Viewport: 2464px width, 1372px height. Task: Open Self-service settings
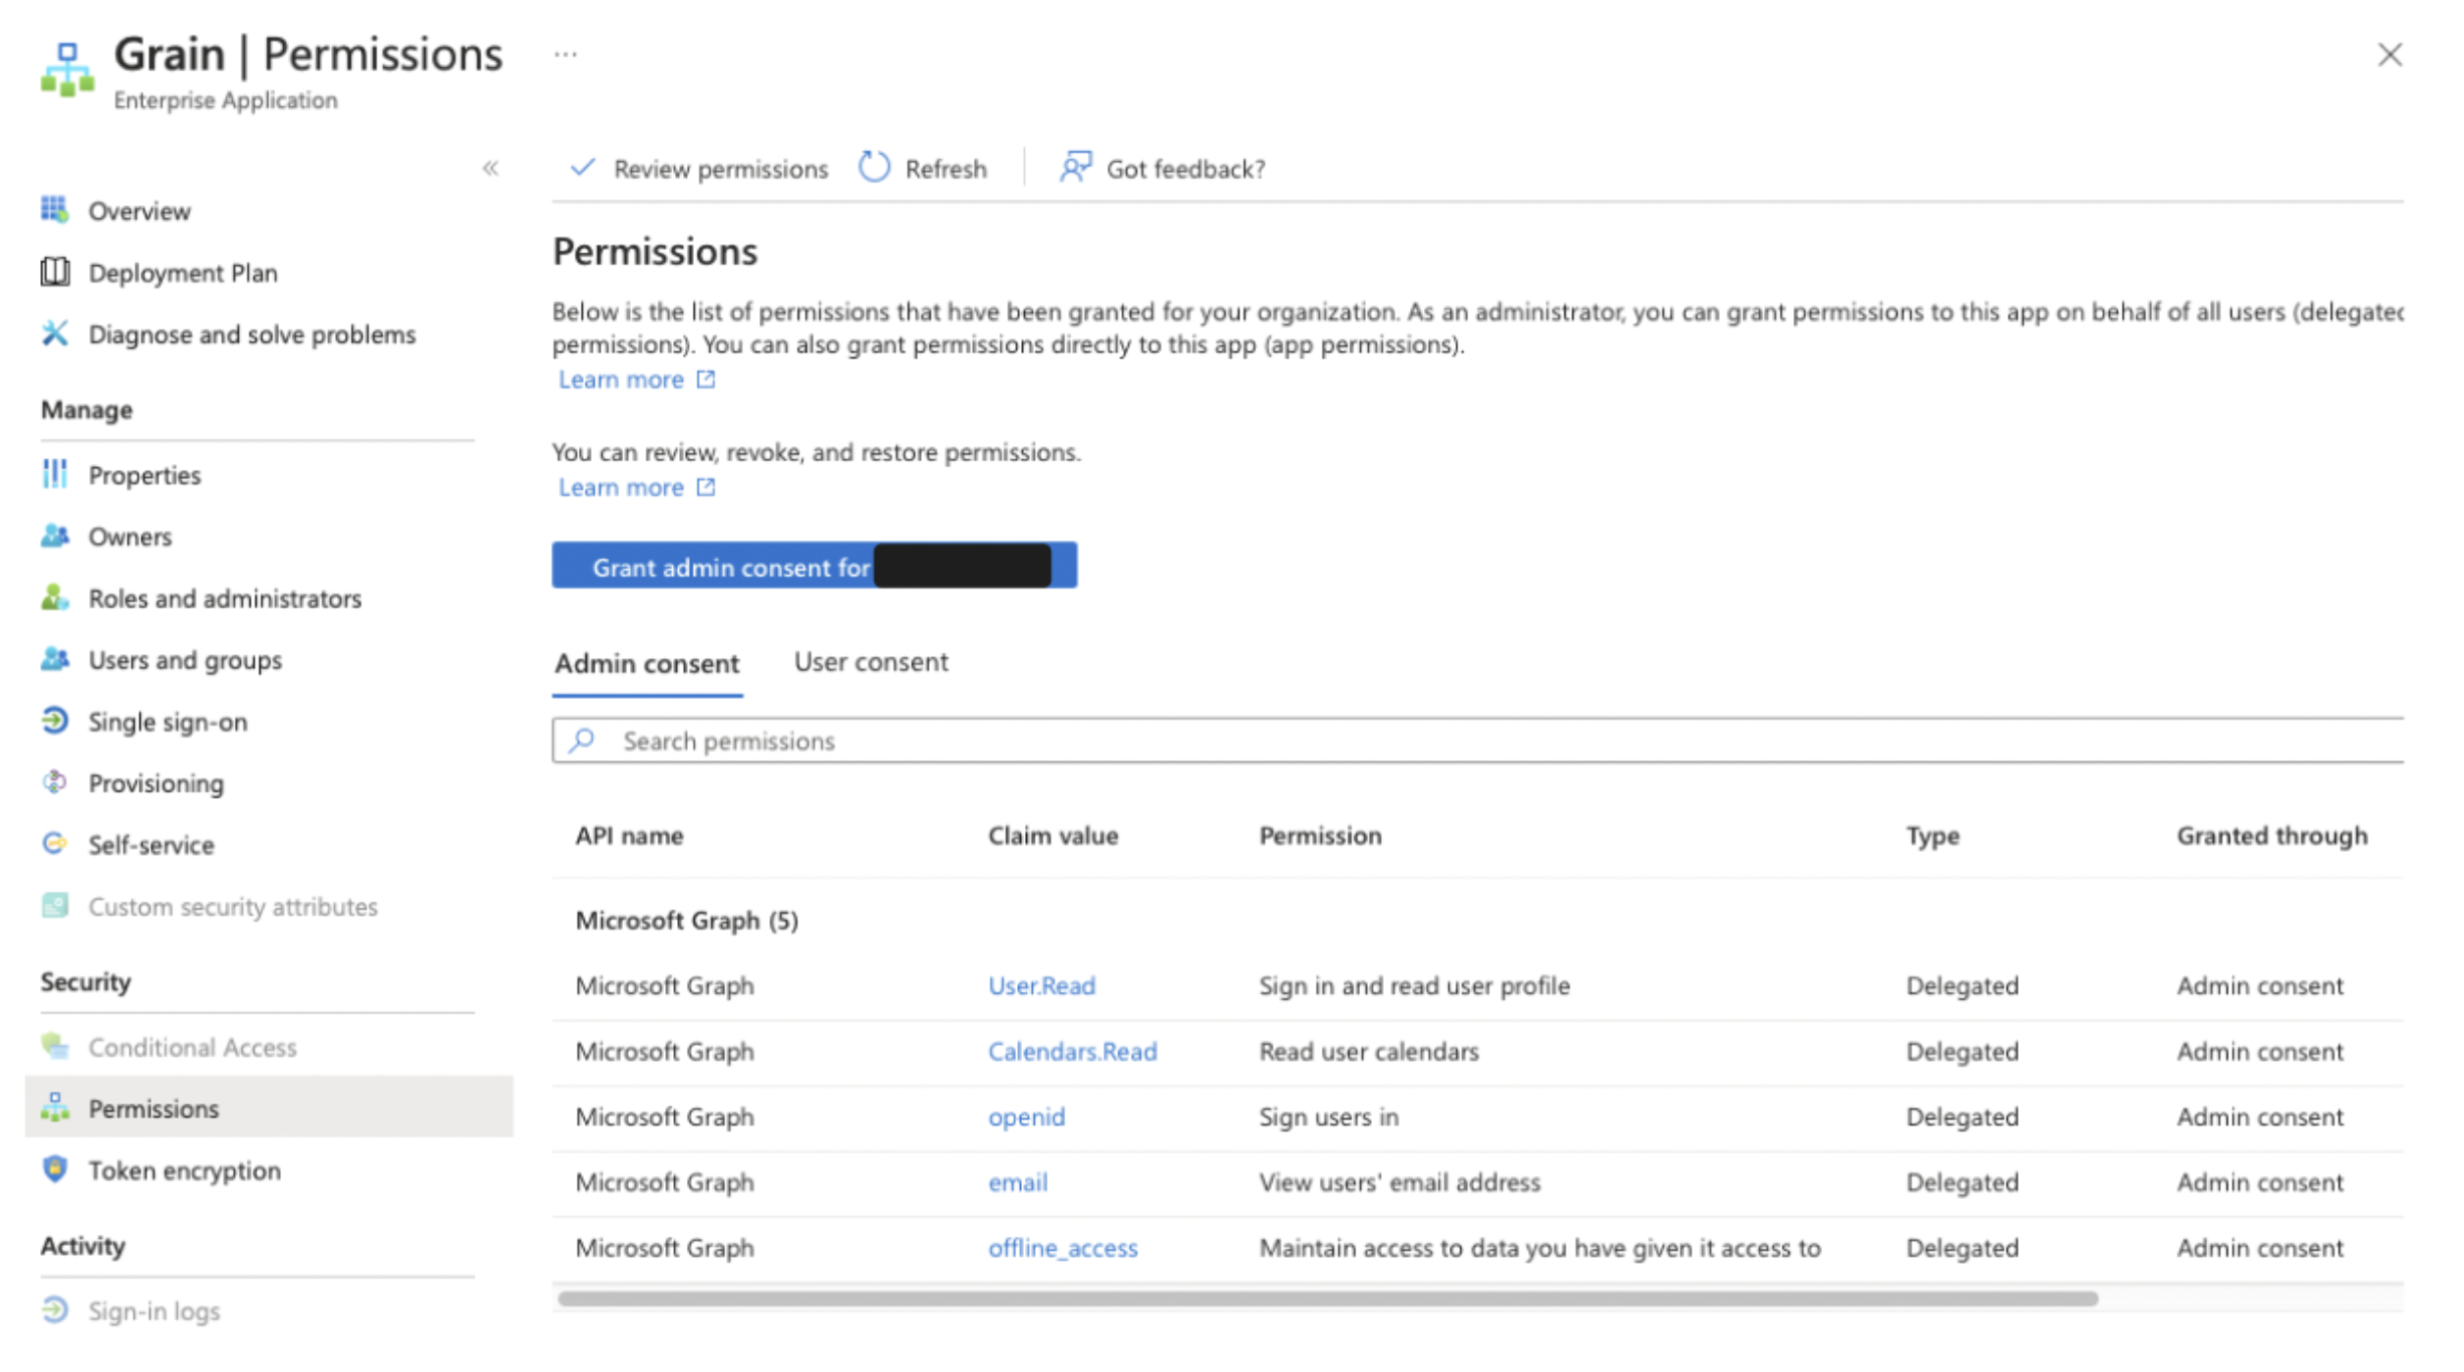point(151,845)
